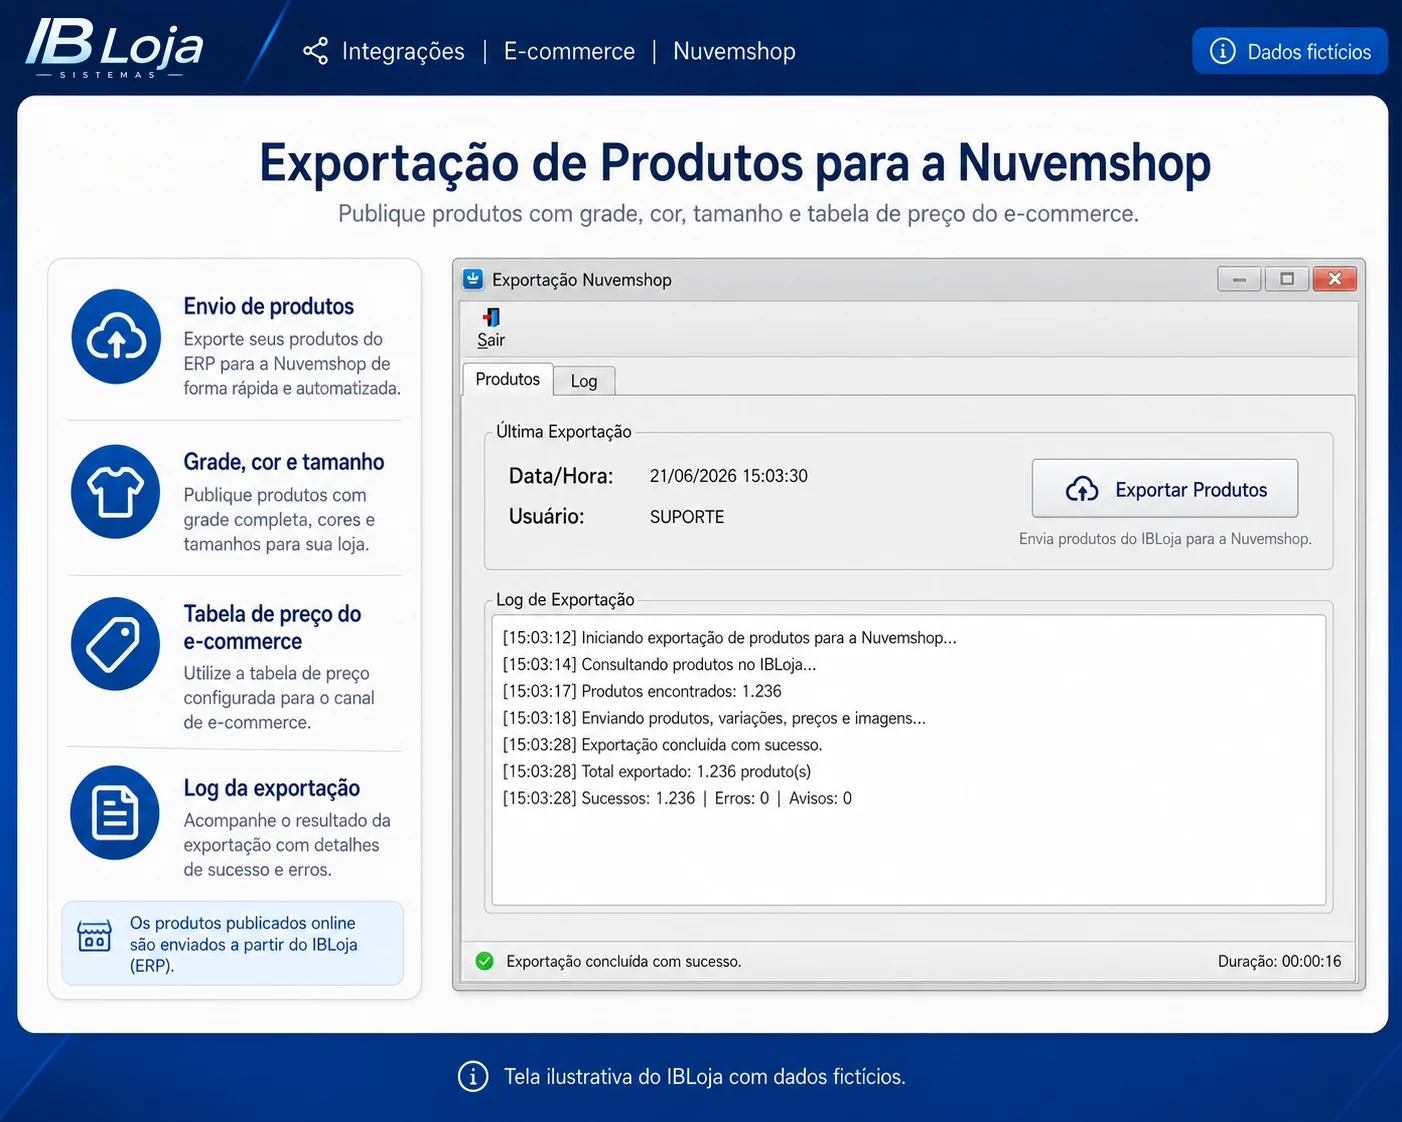The height and width of the screenshot is (1122, 1402).
Task: Click the Envio de produtos heading
Action: pos(269,307)
